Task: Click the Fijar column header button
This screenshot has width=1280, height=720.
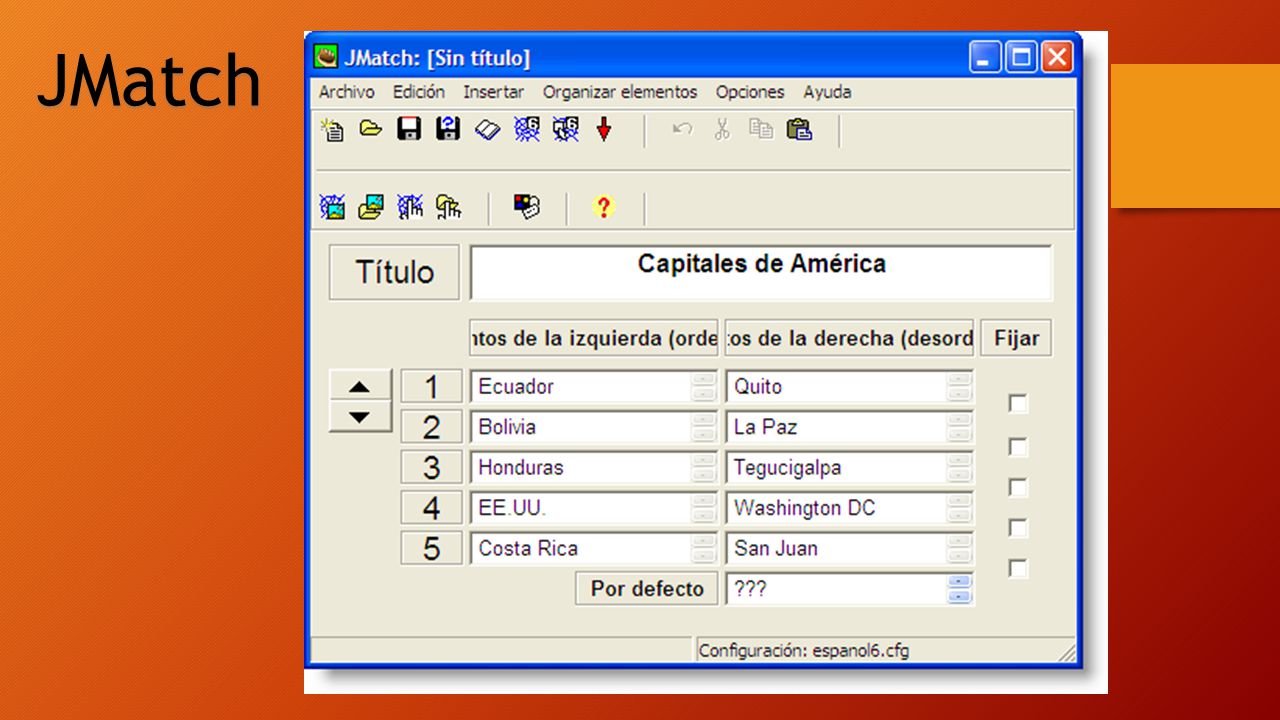Action: (1016, 338)
